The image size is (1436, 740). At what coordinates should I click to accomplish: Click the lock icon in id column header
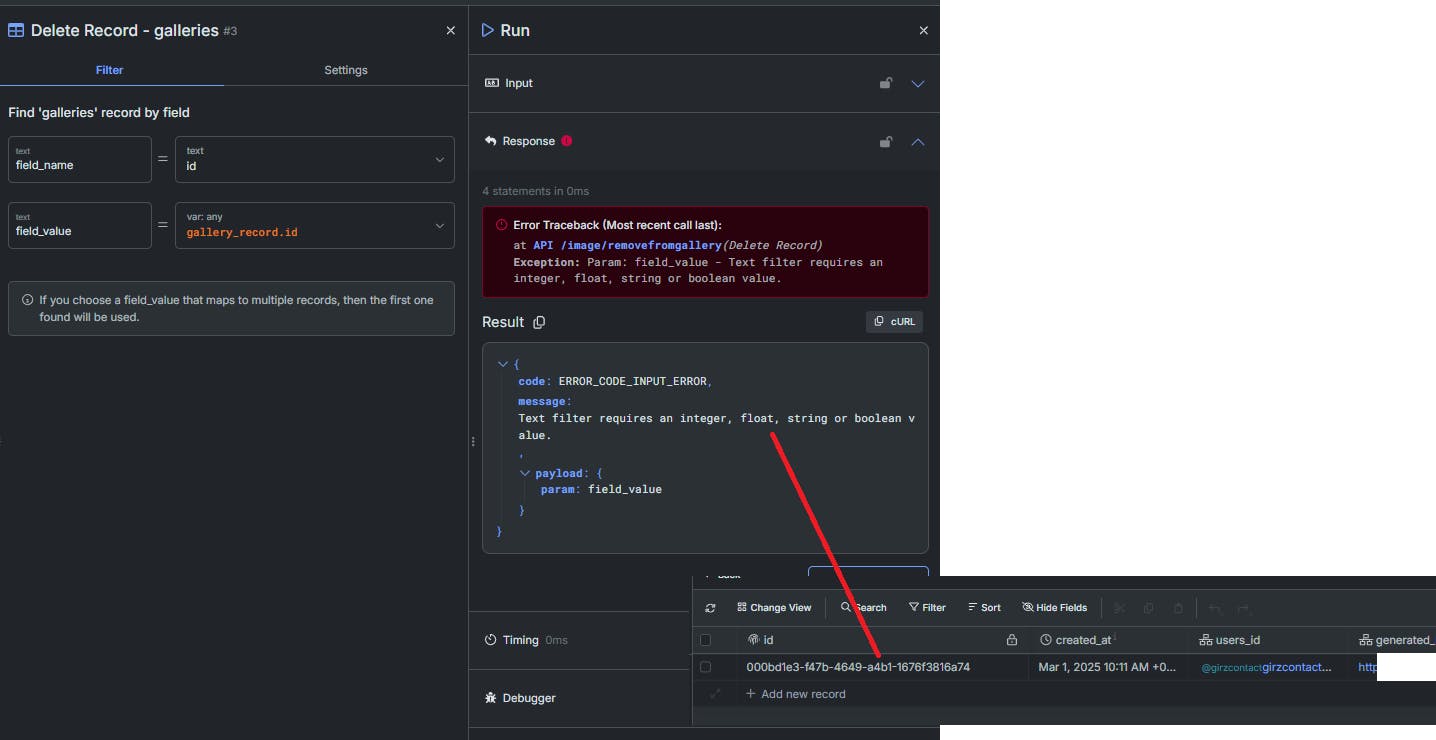pyautogui.click(x=1012, y=640)
